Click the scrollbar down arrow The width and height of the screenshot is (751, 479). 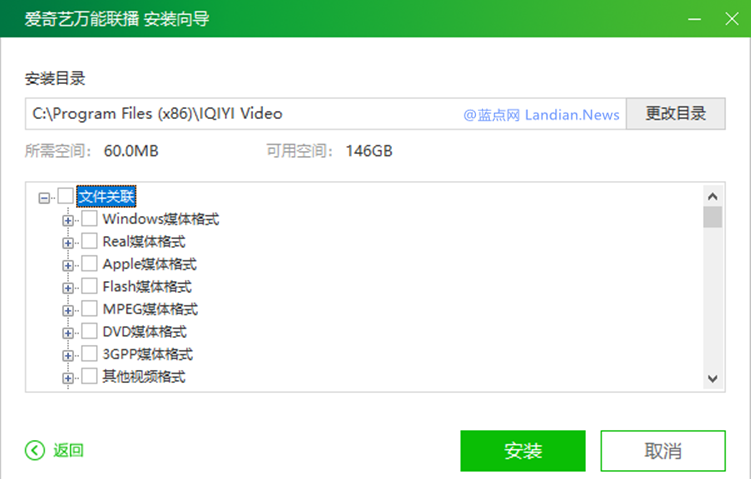click(x=713, y=378)
